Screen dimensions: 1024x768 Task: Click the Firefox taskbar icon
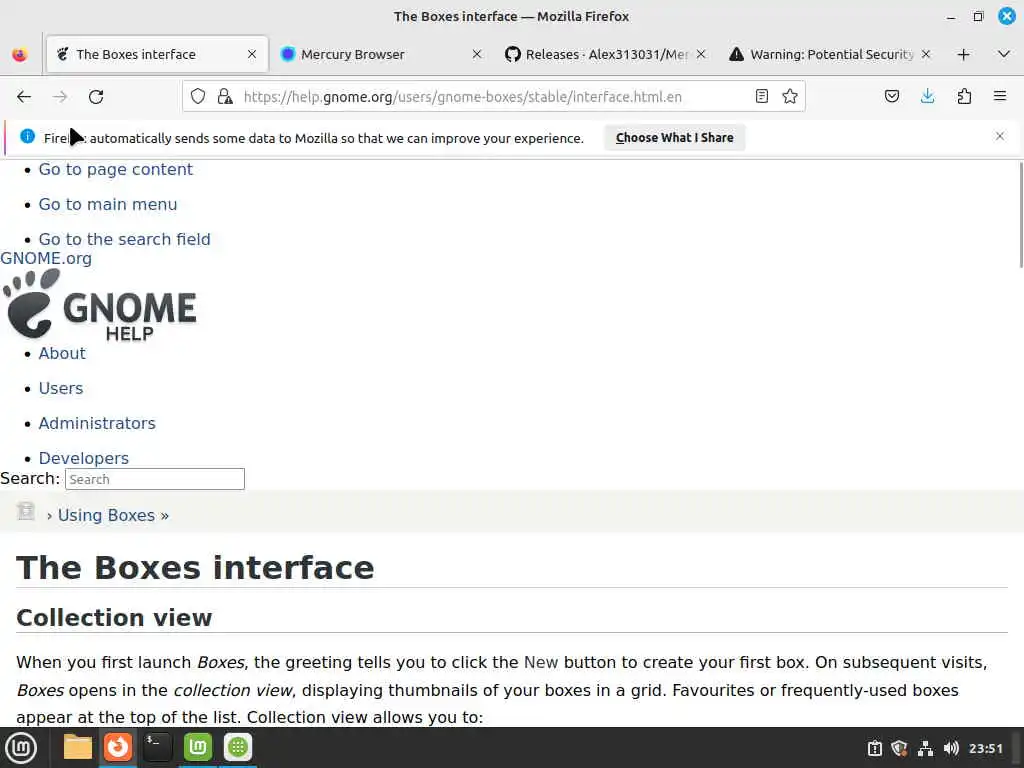point(118,747)
